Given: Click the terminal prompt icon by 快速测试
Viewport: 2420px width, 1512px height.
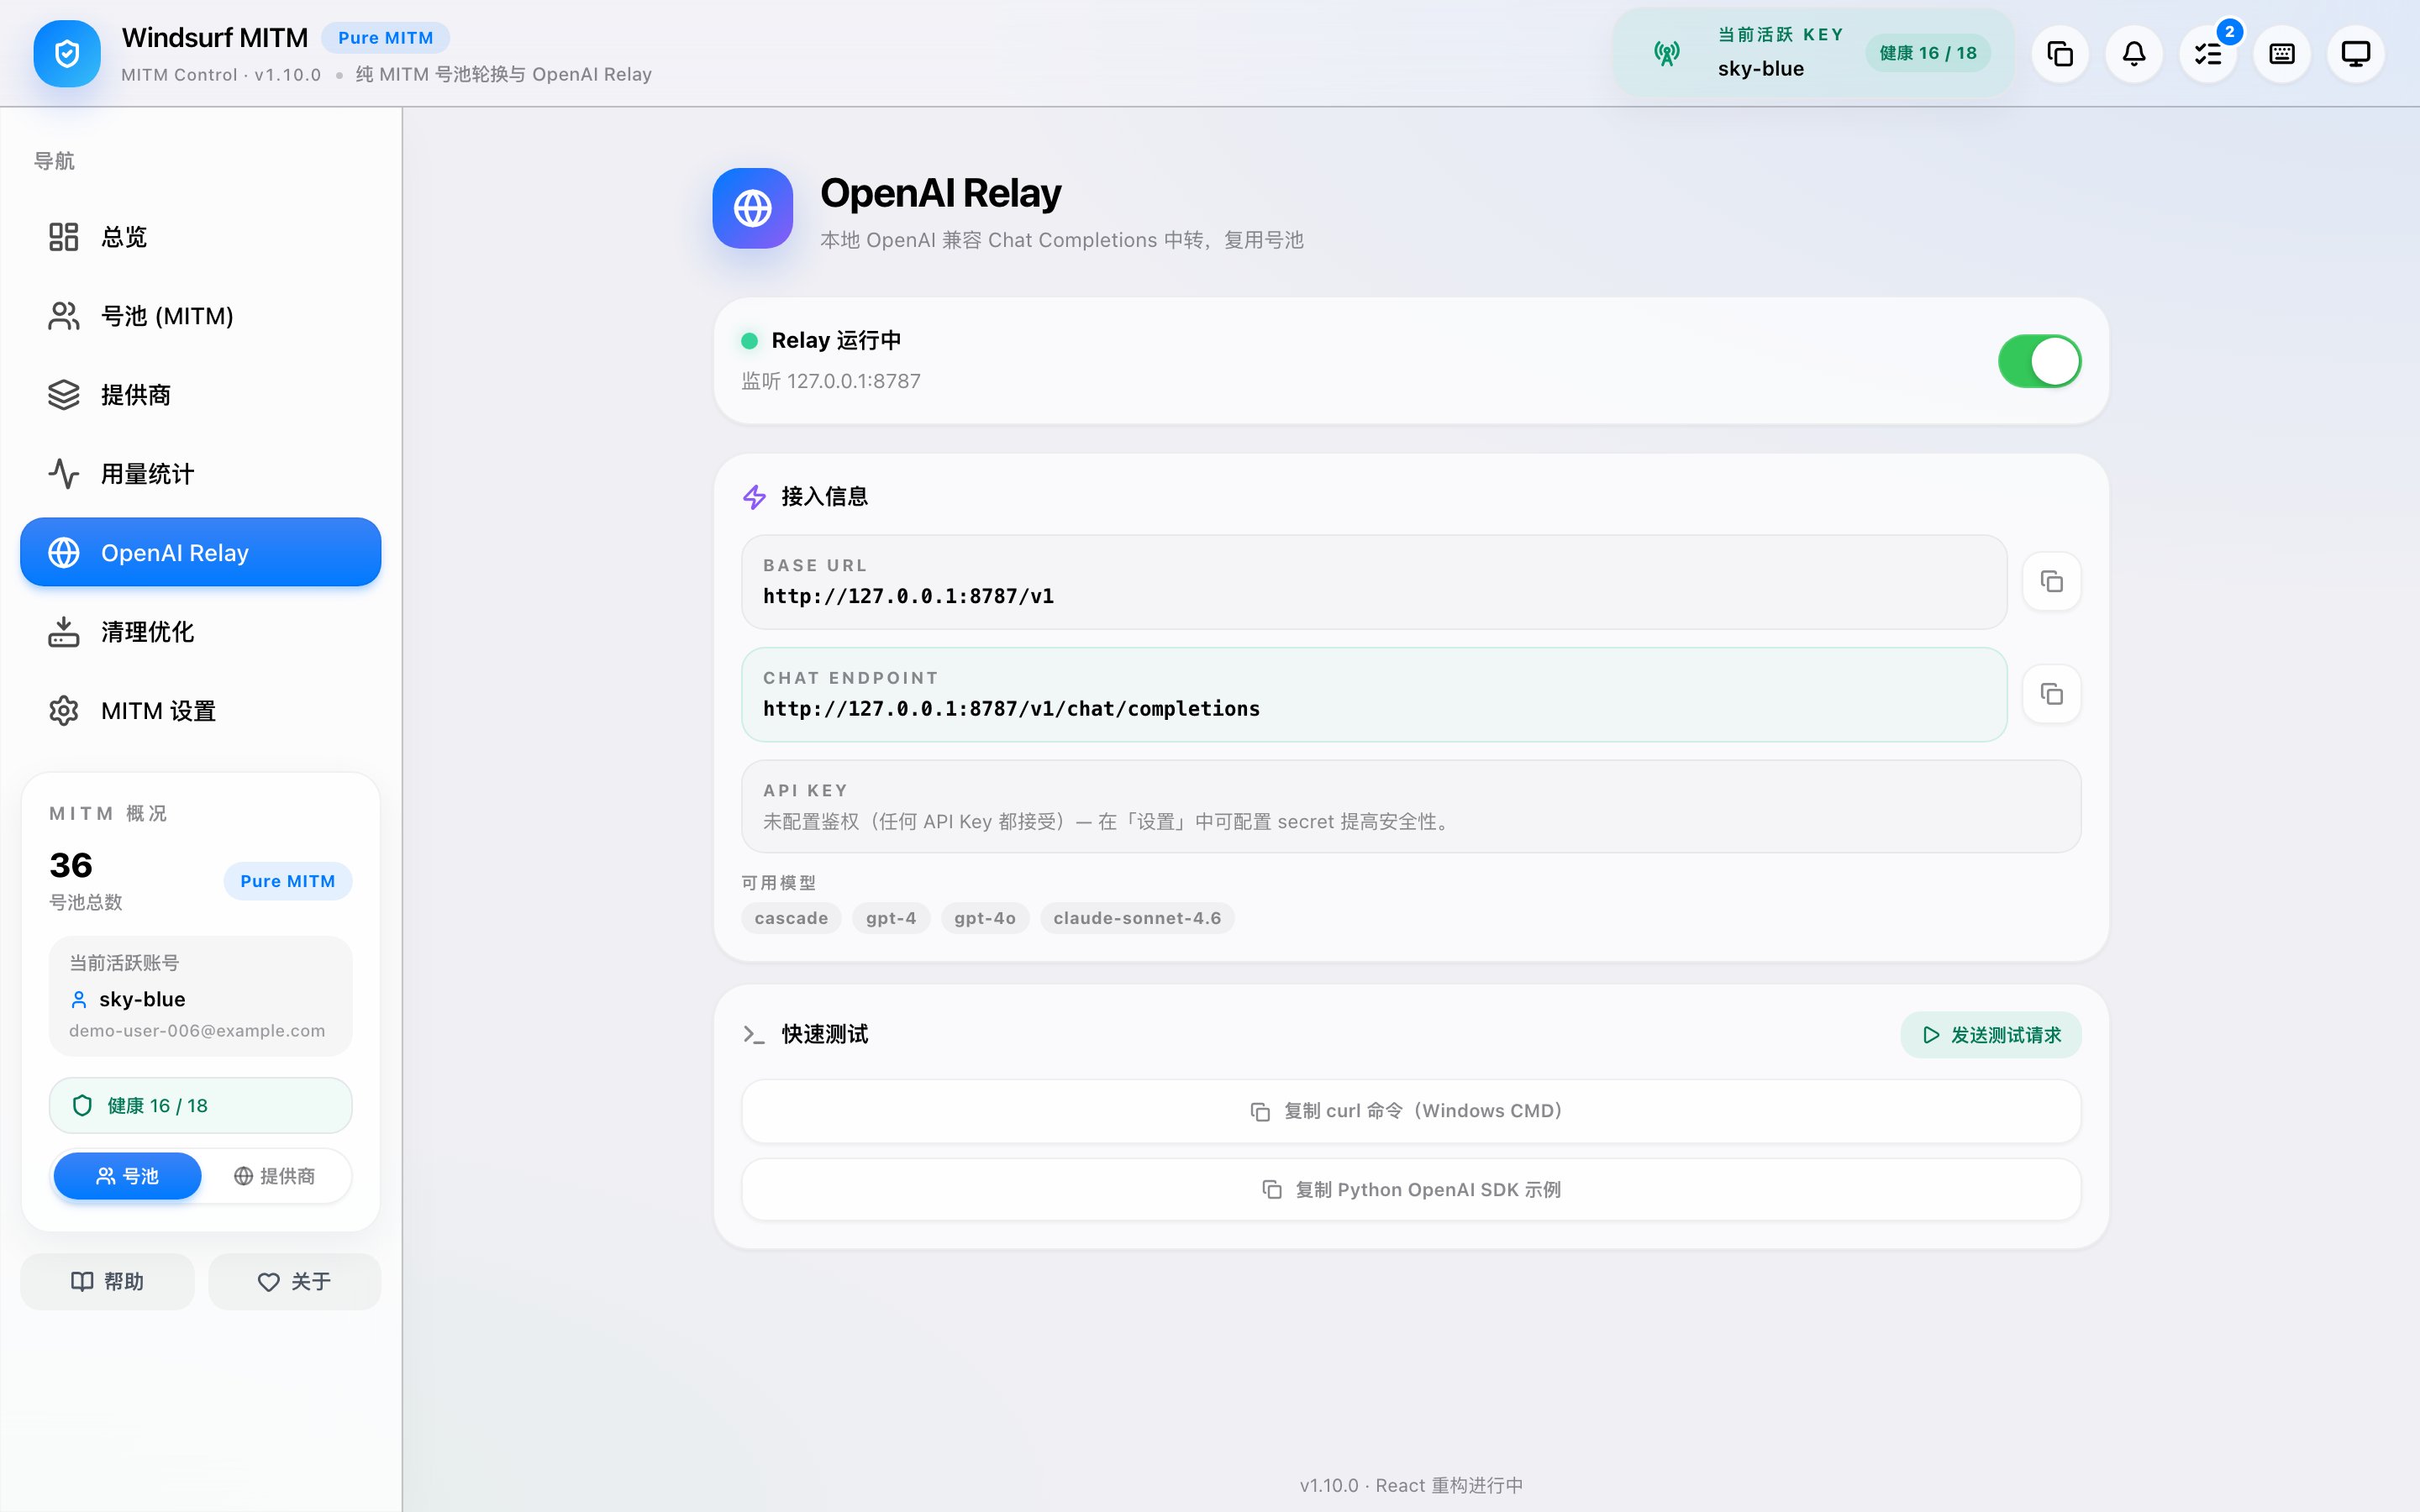Looking at the screenshot, I should [x=754, y=1035].
